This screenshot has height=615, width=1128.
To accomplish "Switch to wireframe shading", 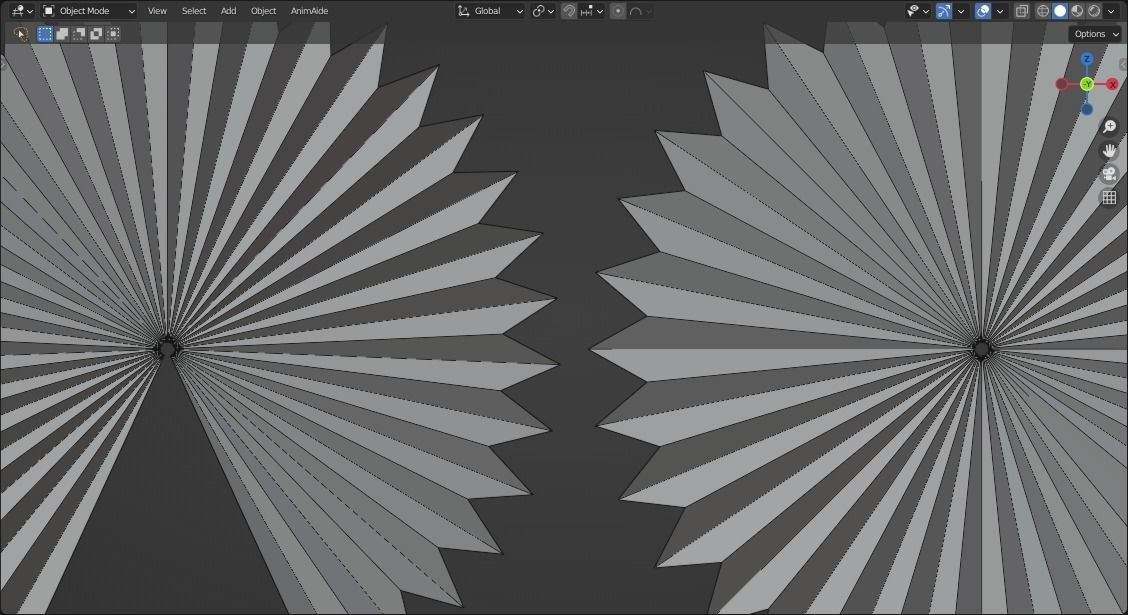I will click(x=1043, y=11).
